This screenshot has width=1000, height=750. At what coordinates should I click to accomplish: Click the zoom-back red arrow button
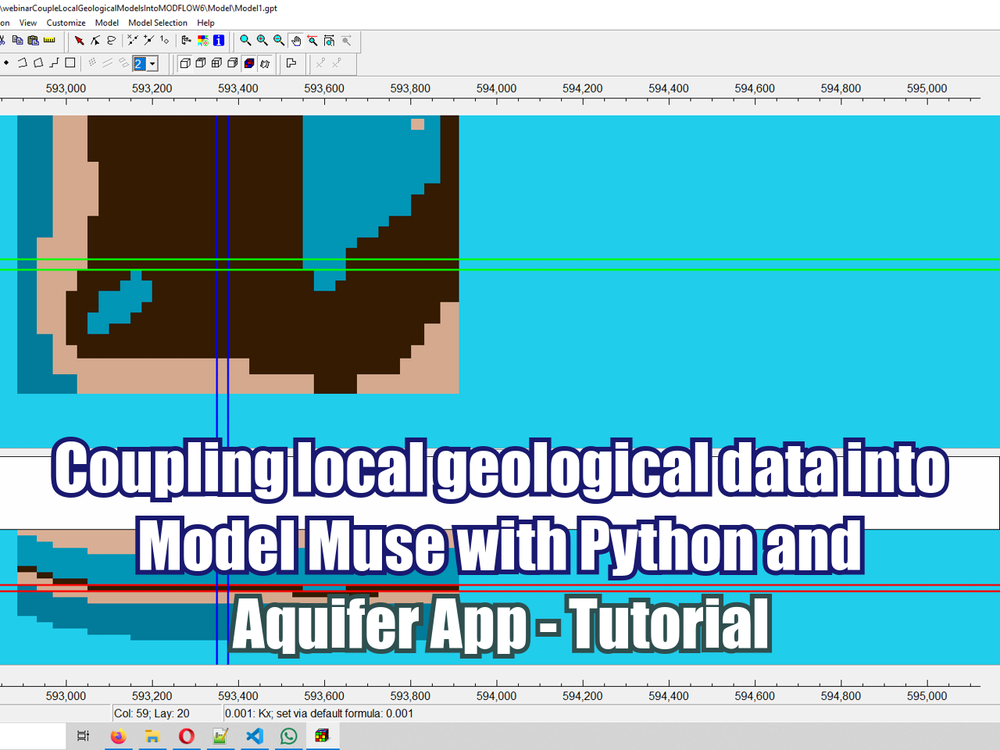[x=312, y=40]
